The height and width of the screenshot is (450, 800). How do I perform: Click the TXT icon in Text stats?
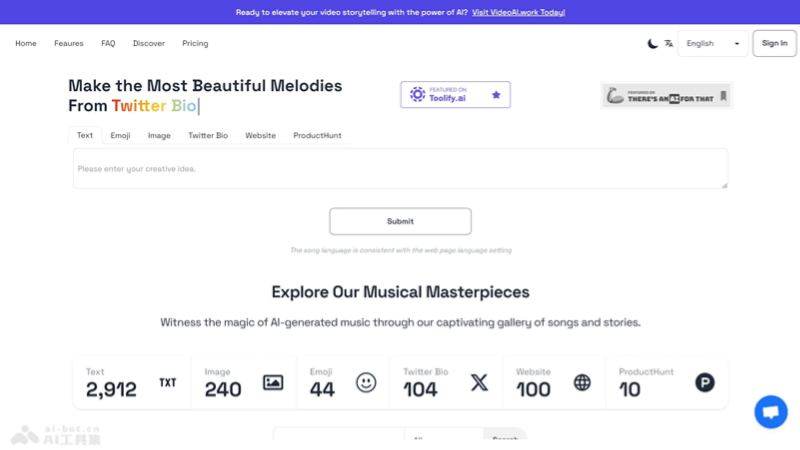(x=168, y=382)
